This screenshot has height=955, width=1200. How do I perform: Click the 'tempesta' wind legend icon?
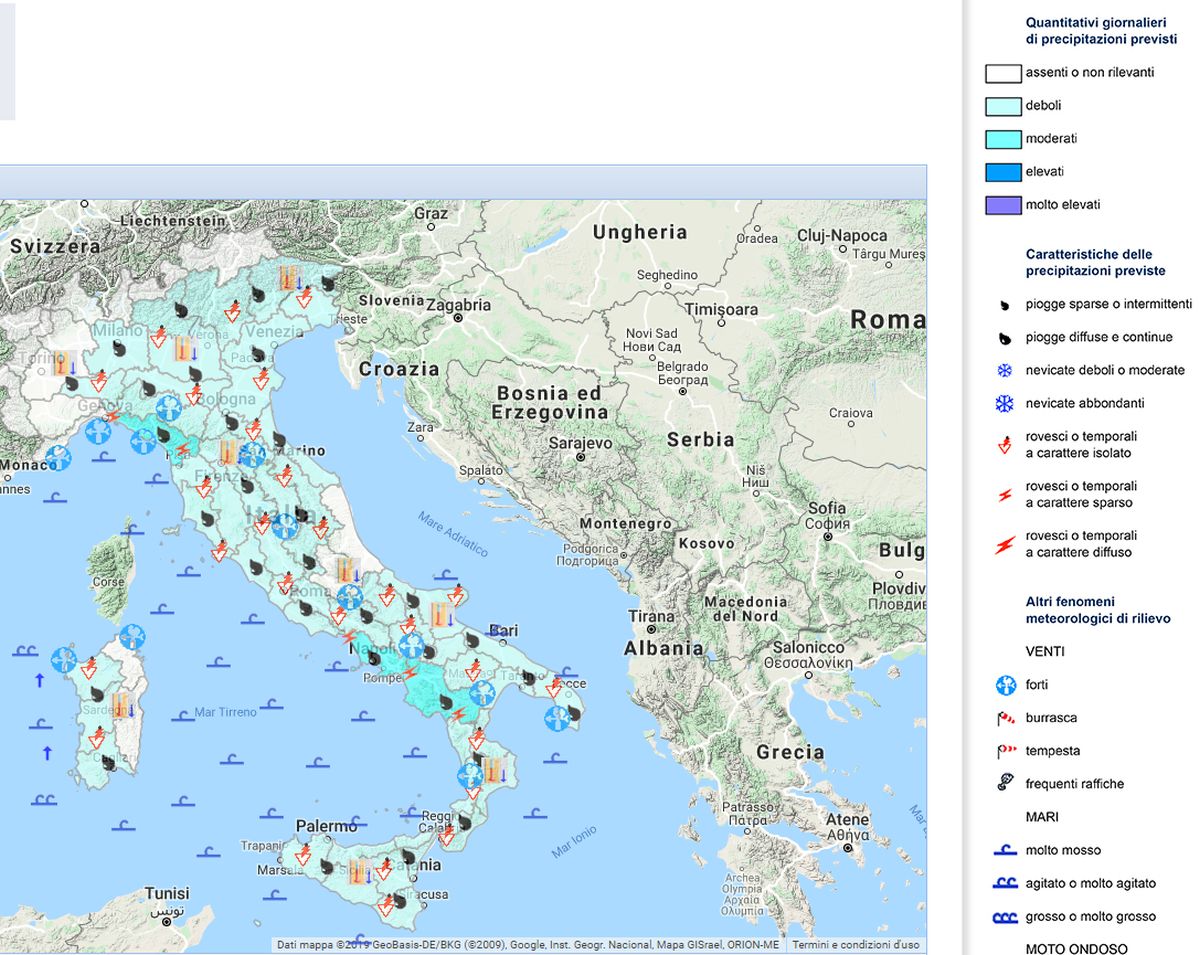(1005, 751)
